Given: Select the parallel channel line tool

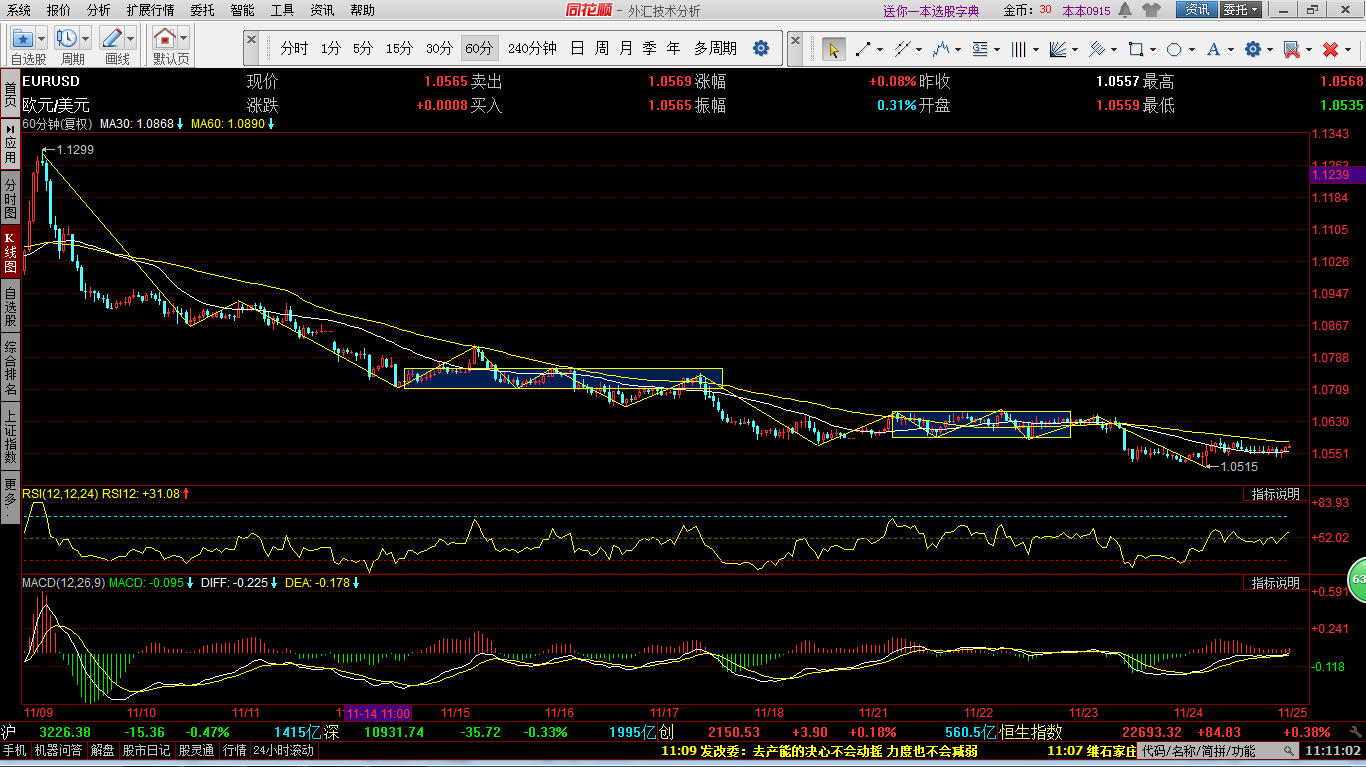Looking at the screenshot, I should (905, 49).
